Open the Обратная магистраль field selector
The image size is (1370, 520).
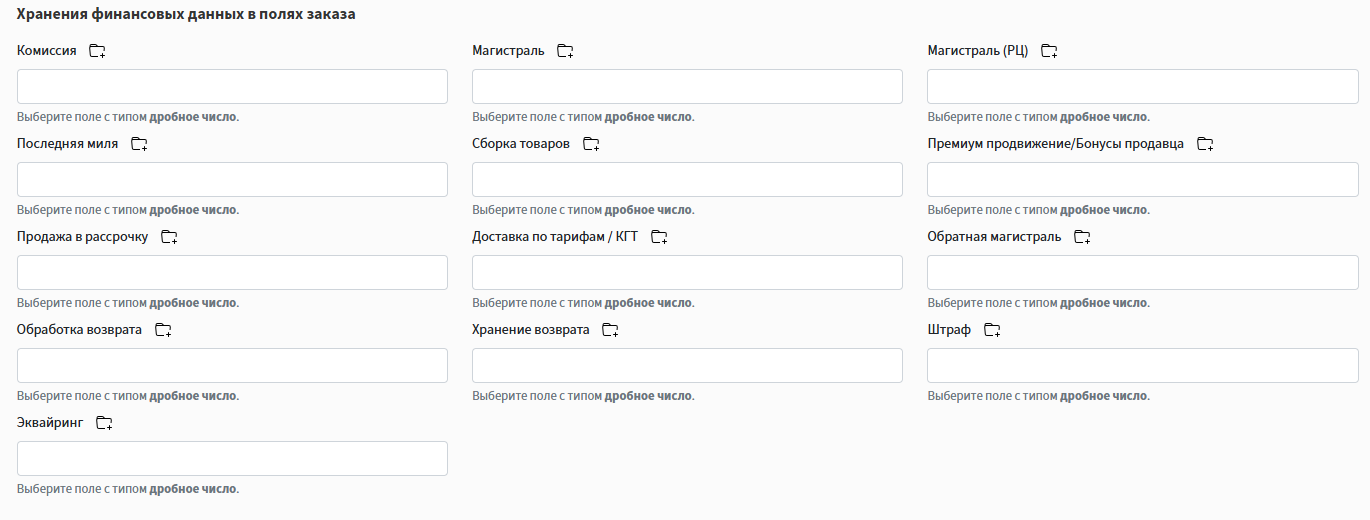coord(1143,272)
